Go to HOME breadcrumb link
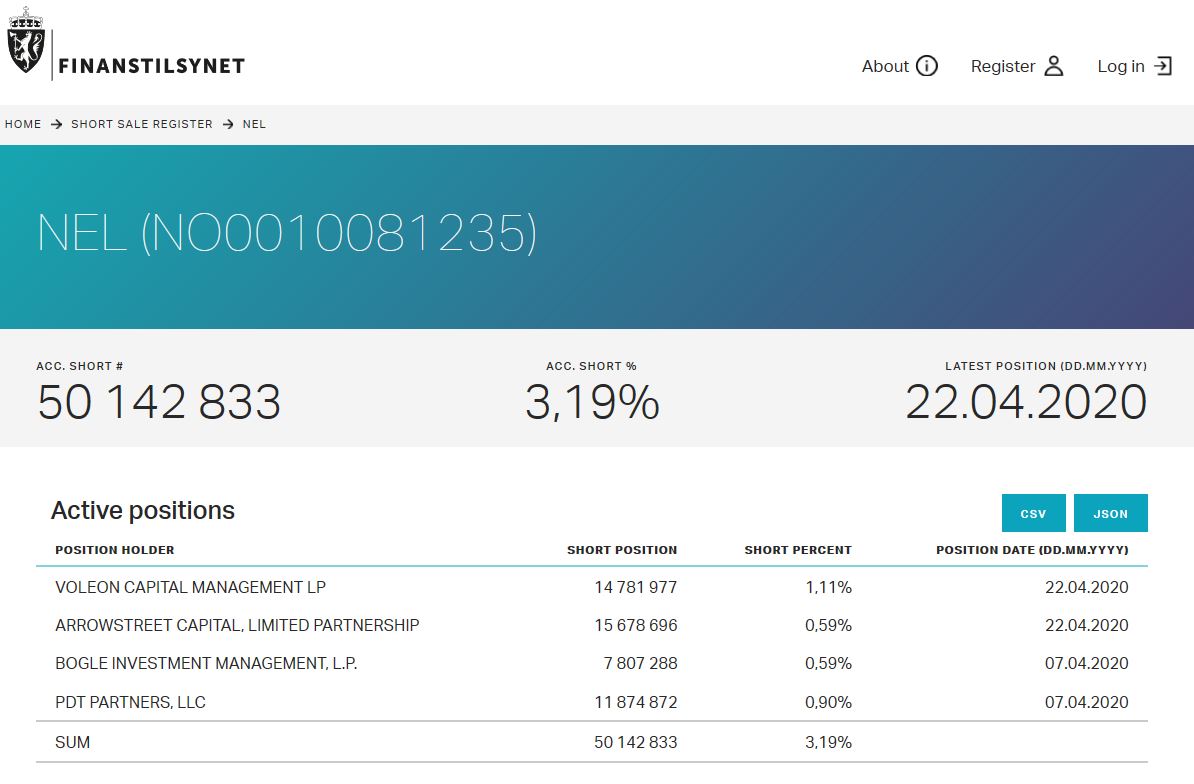 (23, 124)
